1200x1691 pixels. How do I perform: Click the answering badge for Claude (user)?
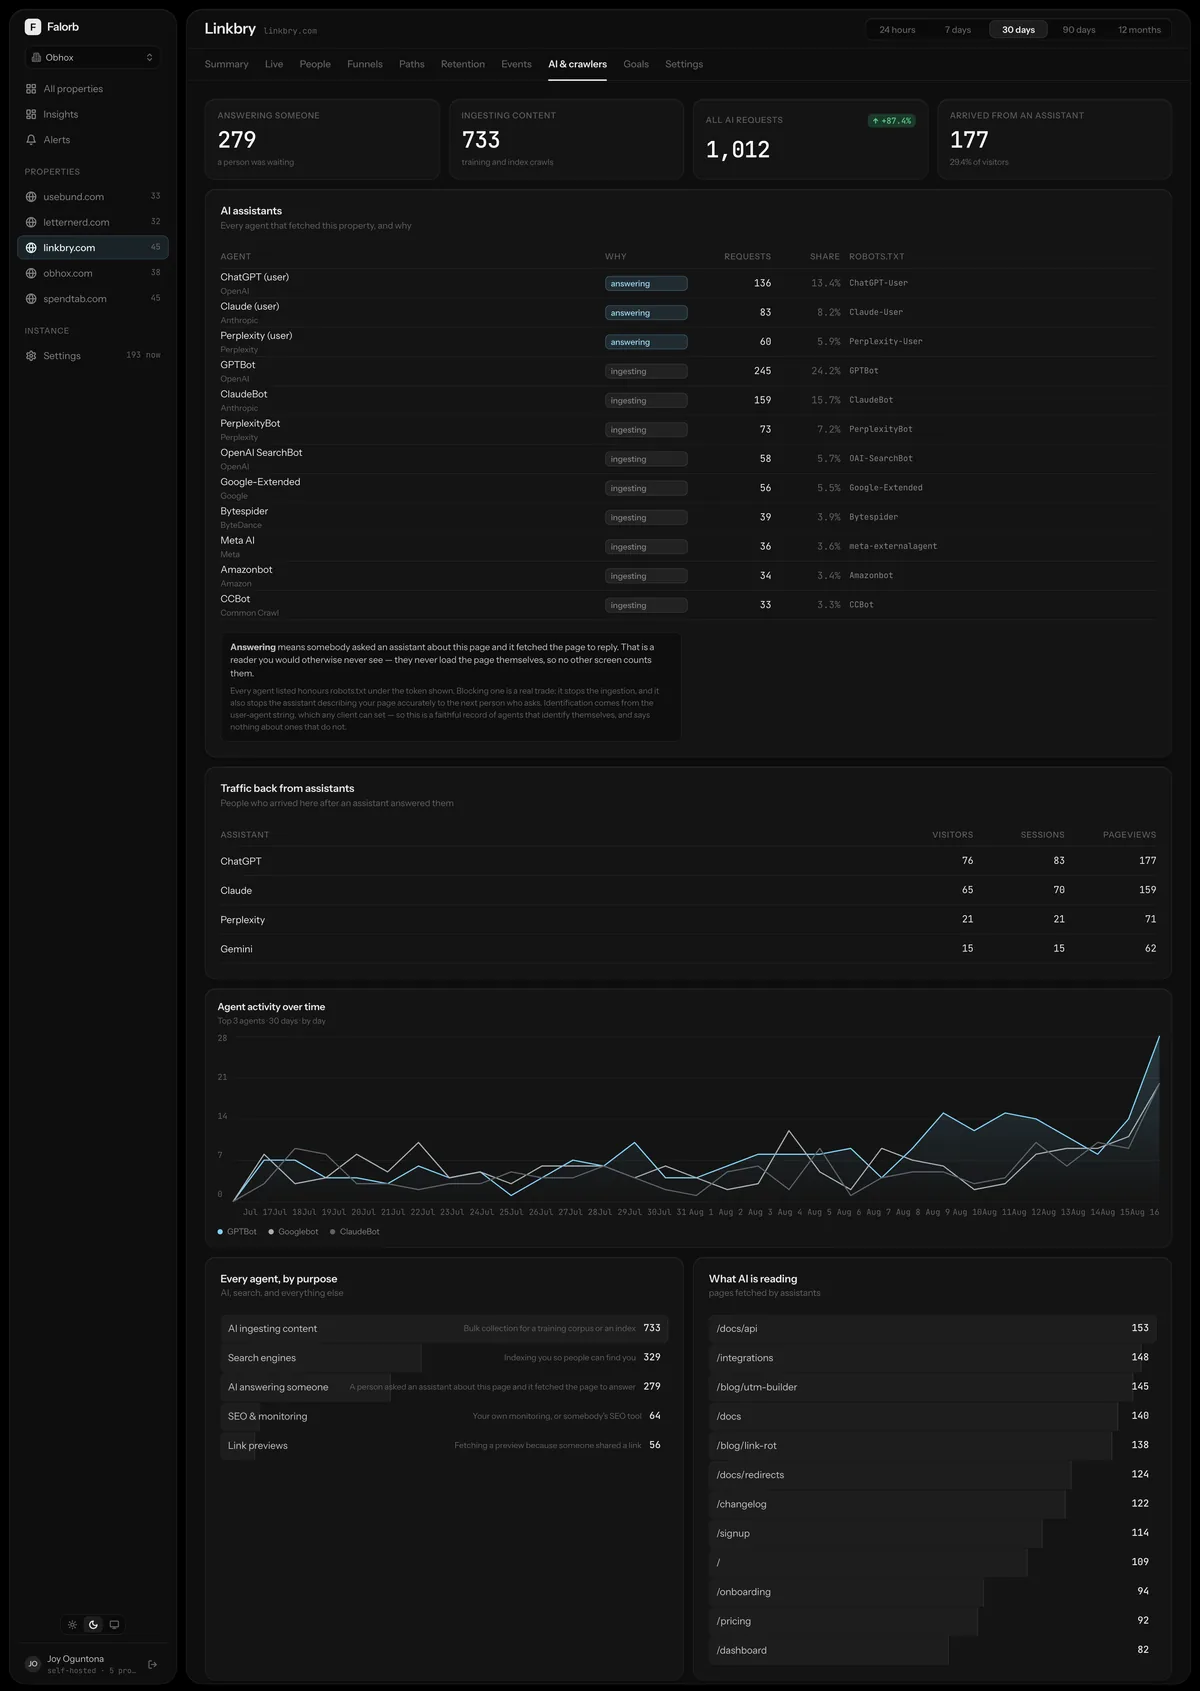coord(646,313)
